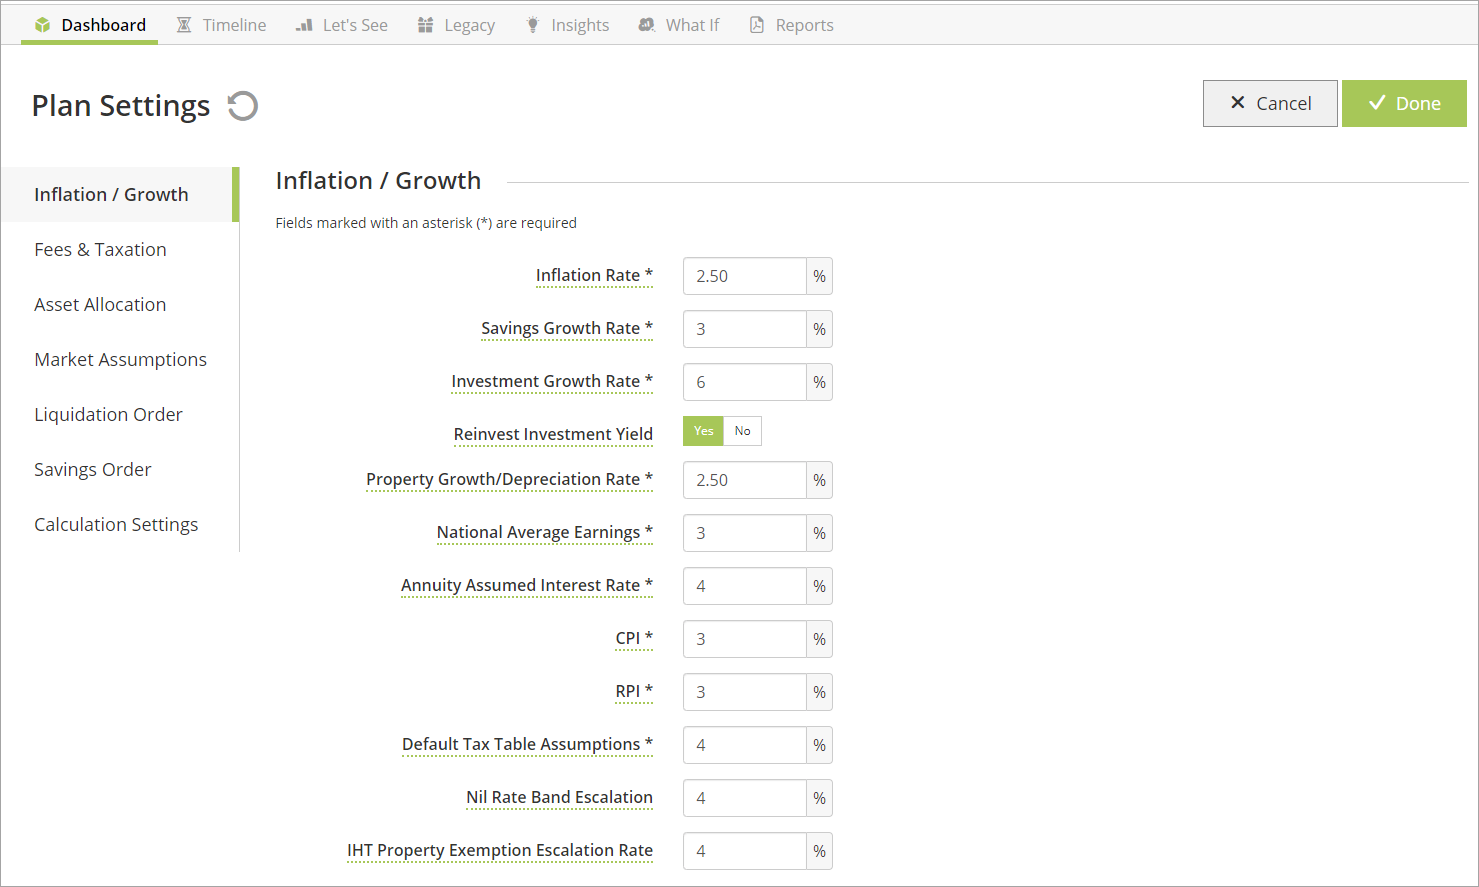Click the Inflation / Growth section heading
This screenshot has width=1479, height=887.
point(378,181)
